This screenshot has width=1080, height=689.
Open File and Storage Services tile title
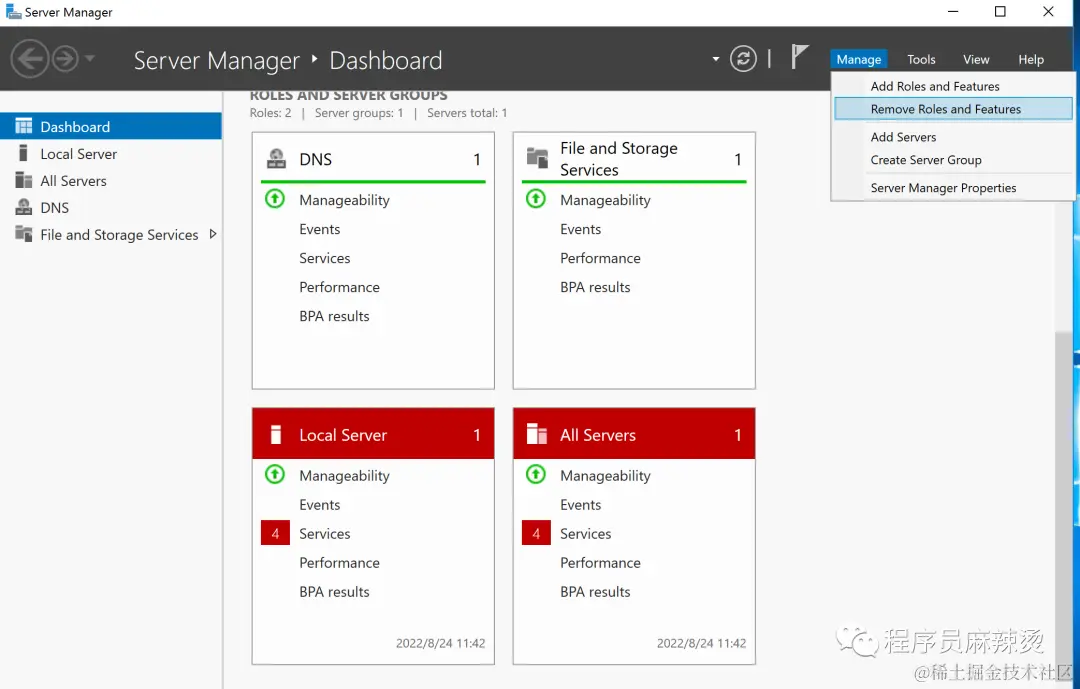(619, 159)
